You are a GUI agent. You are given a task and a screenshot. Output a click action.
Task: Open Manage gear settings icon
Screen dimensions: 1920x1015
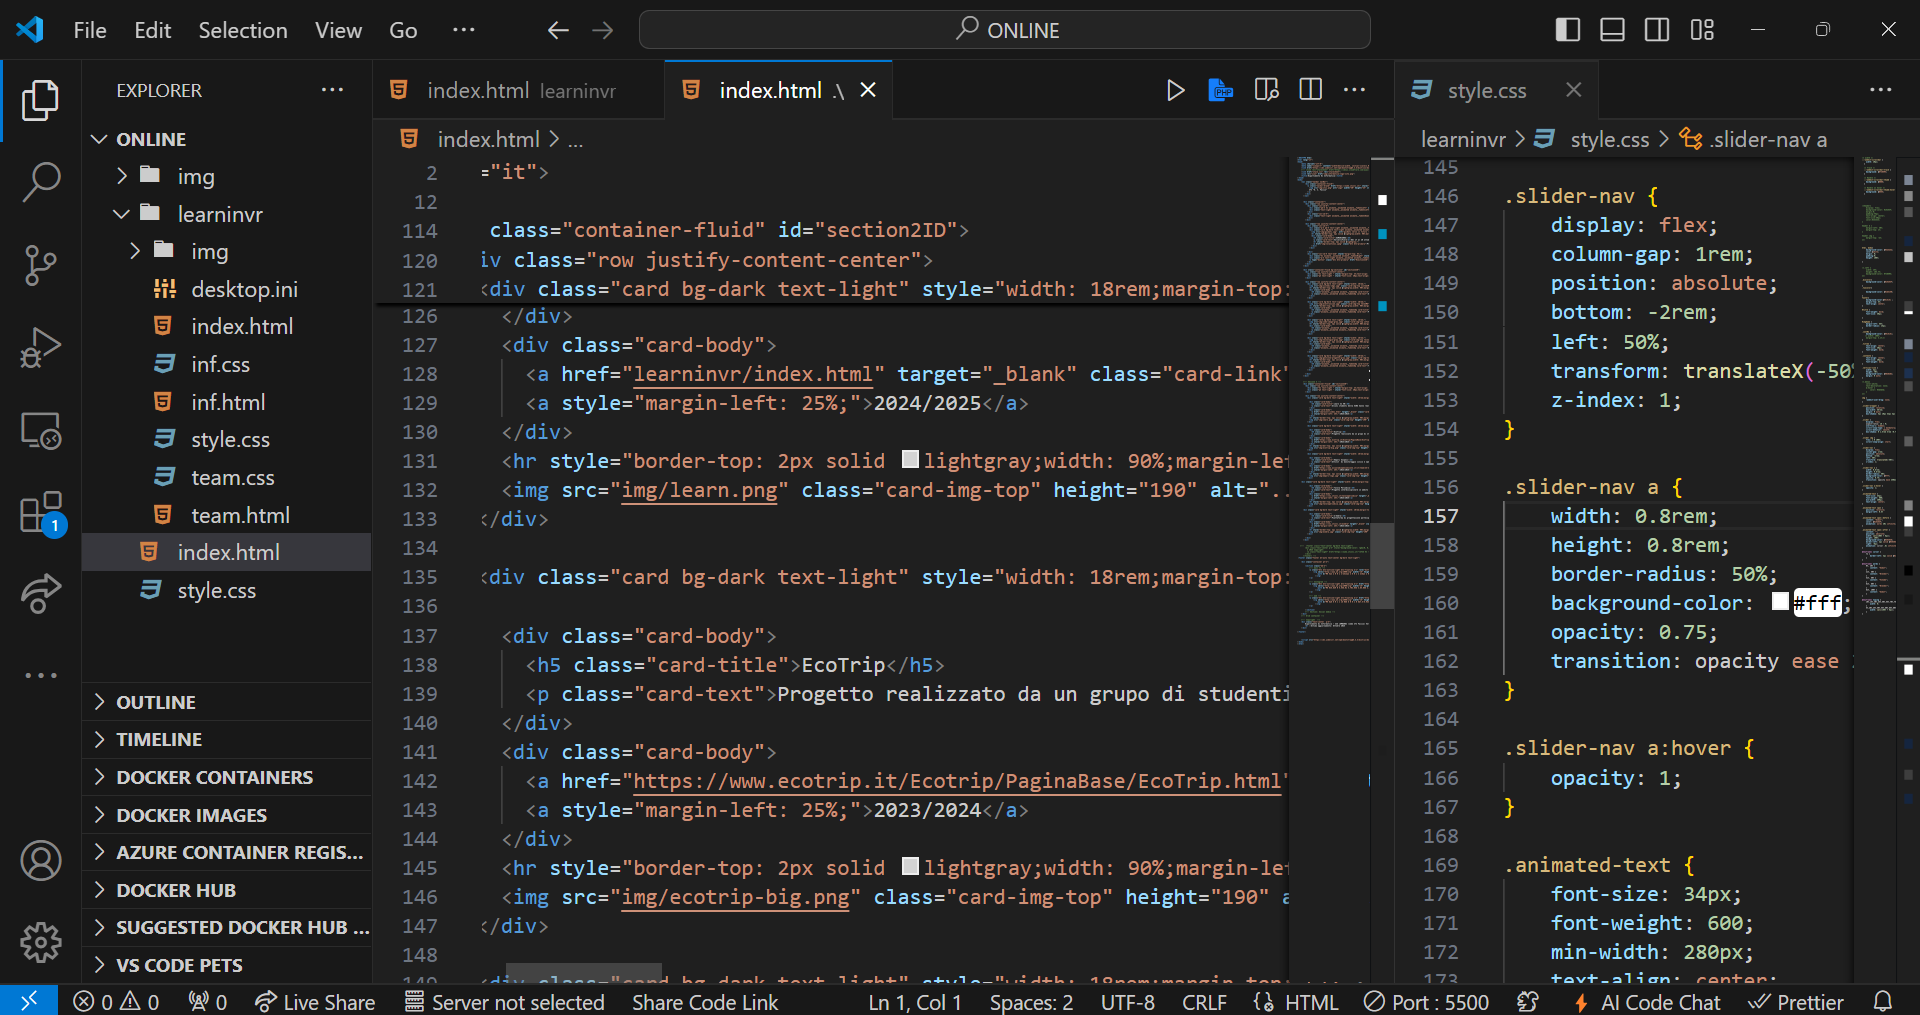(40, 942)
